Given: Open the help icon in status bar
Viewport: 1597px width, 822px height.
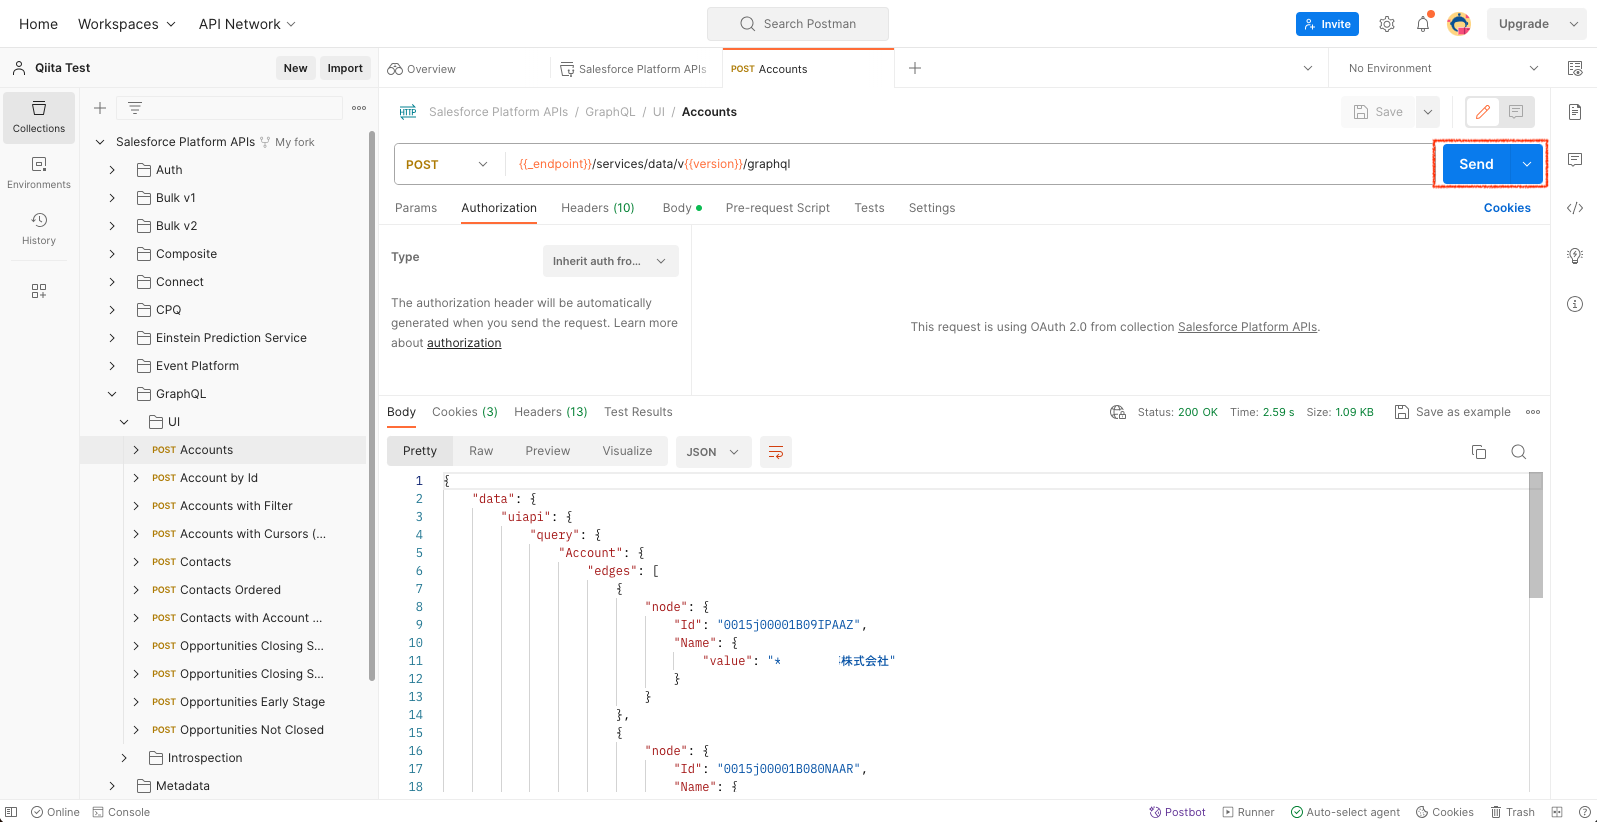Looking at the screenshot, I should 1584,812.
